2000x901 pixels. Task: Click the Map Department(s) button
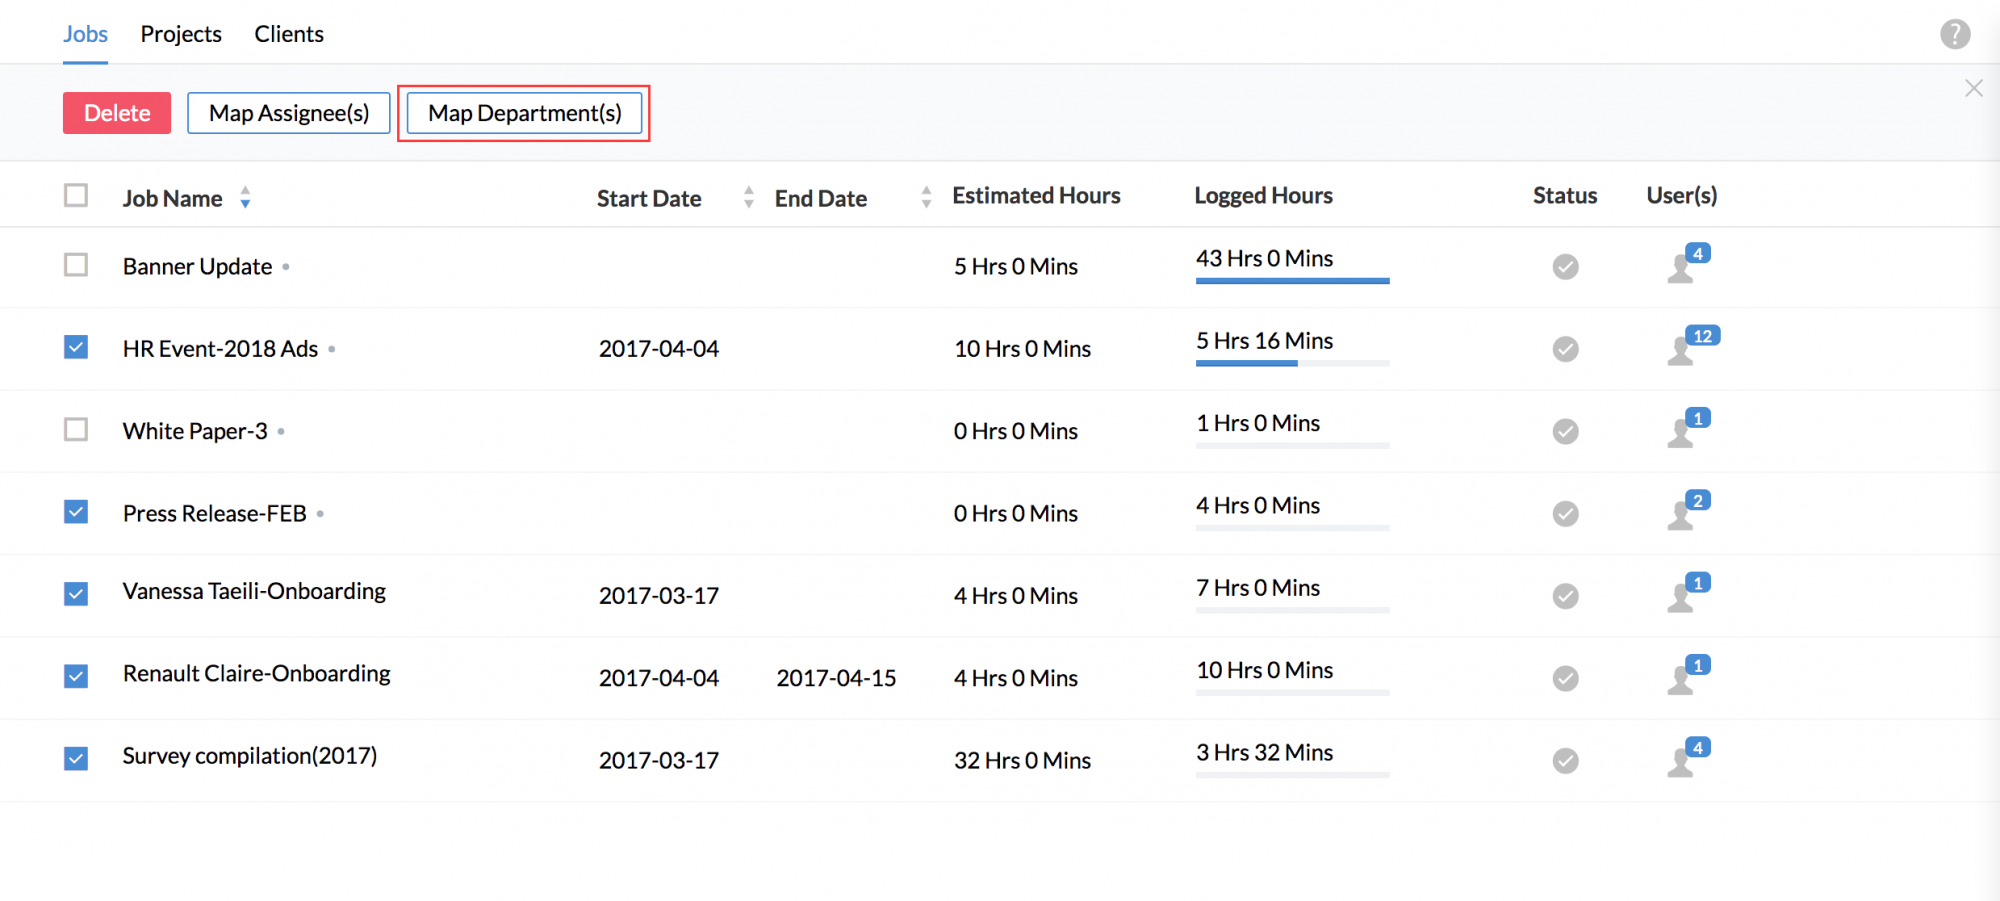pos(524,113)
